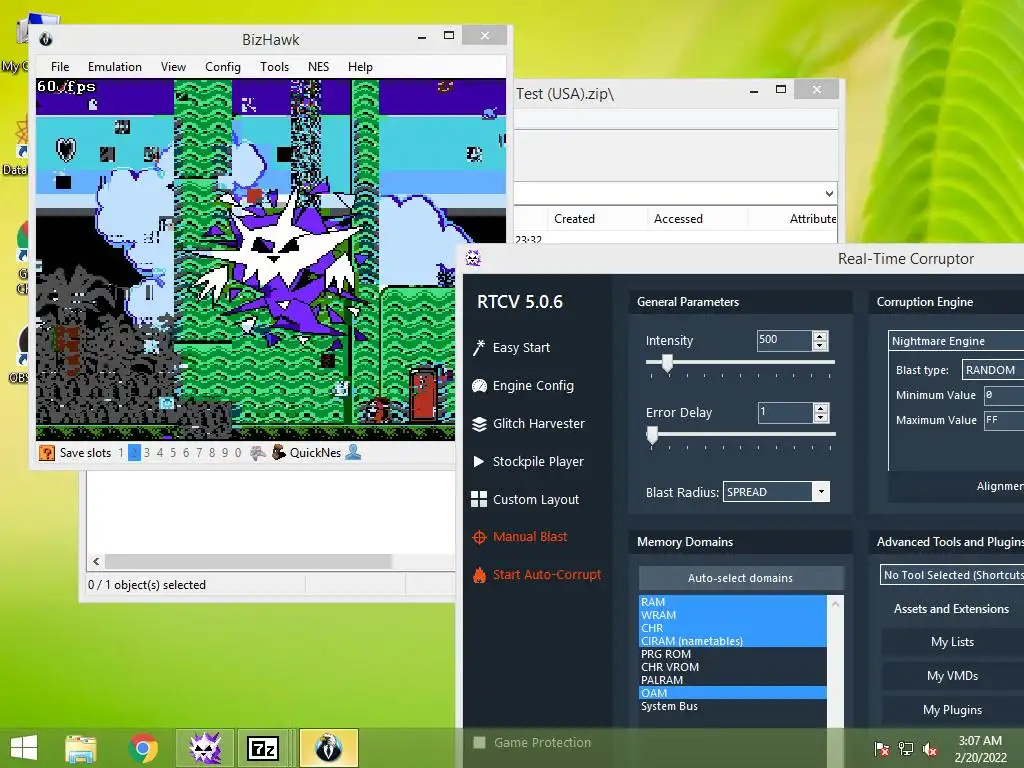
Task: Select save slot 0 in BizHawk
Action: pos(238,453)
